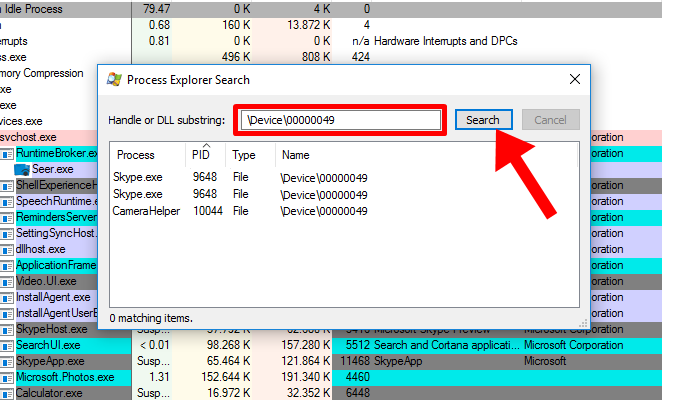Viewport: 695px width, 400px height.
Task: Select the SpeechRuntime.exe process
Action: (56, 201)
